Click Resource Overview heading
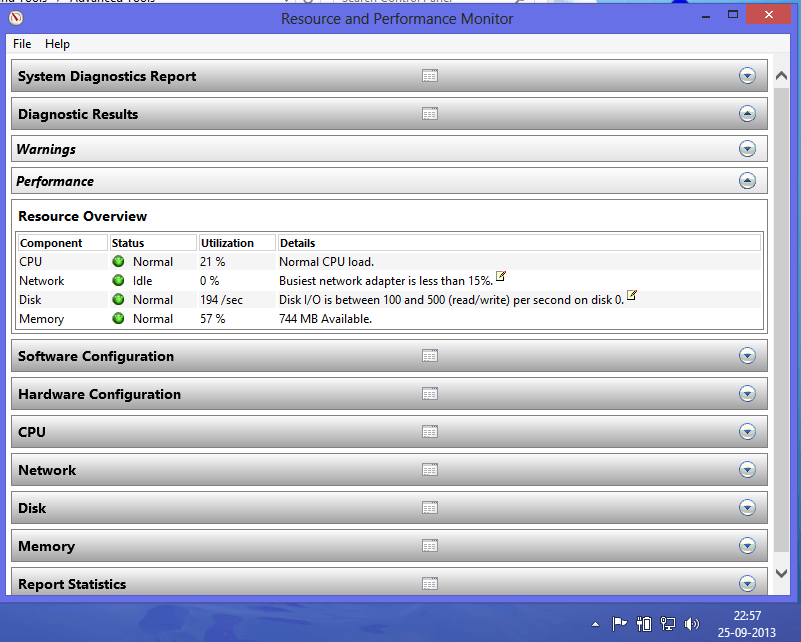Image resolution: width=801 pixels, height=642 pixels. (82, 216)
